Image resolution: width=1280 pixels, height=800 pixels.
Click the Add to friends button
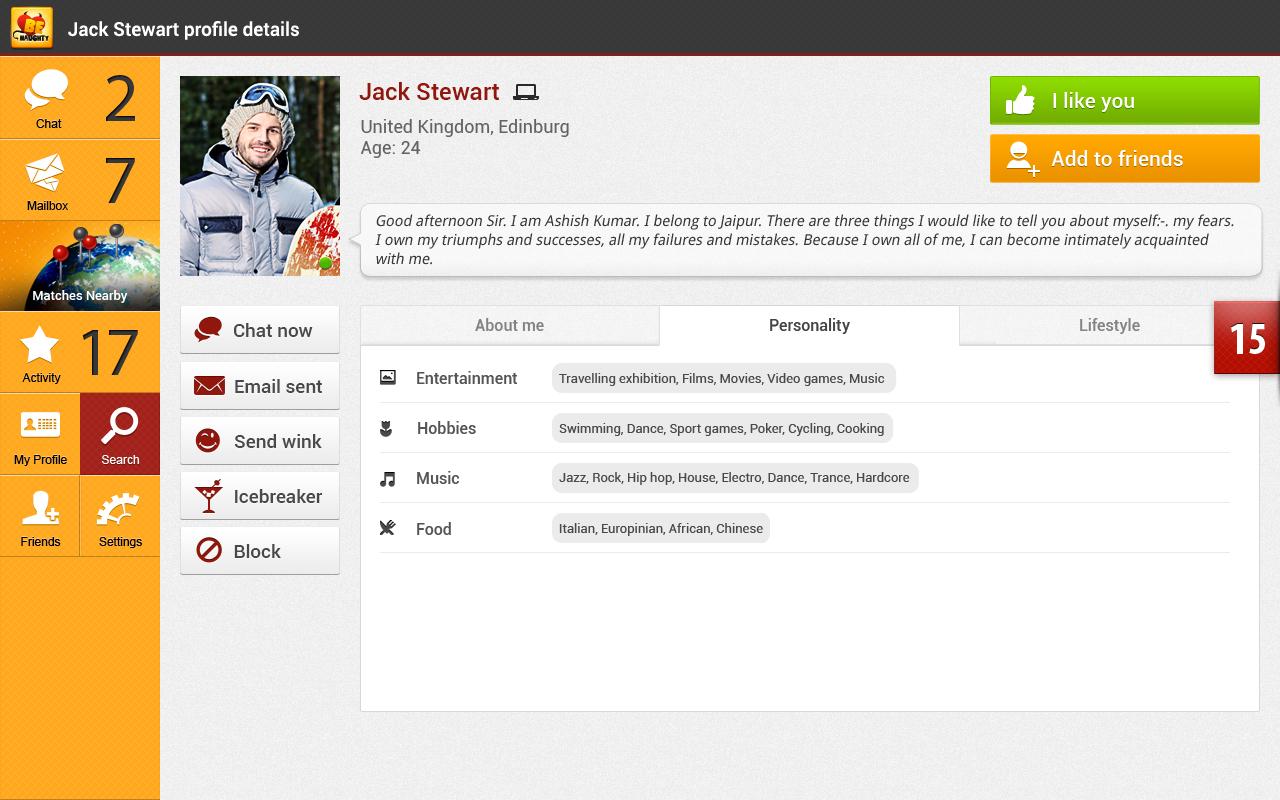[x=1124, y=159]
